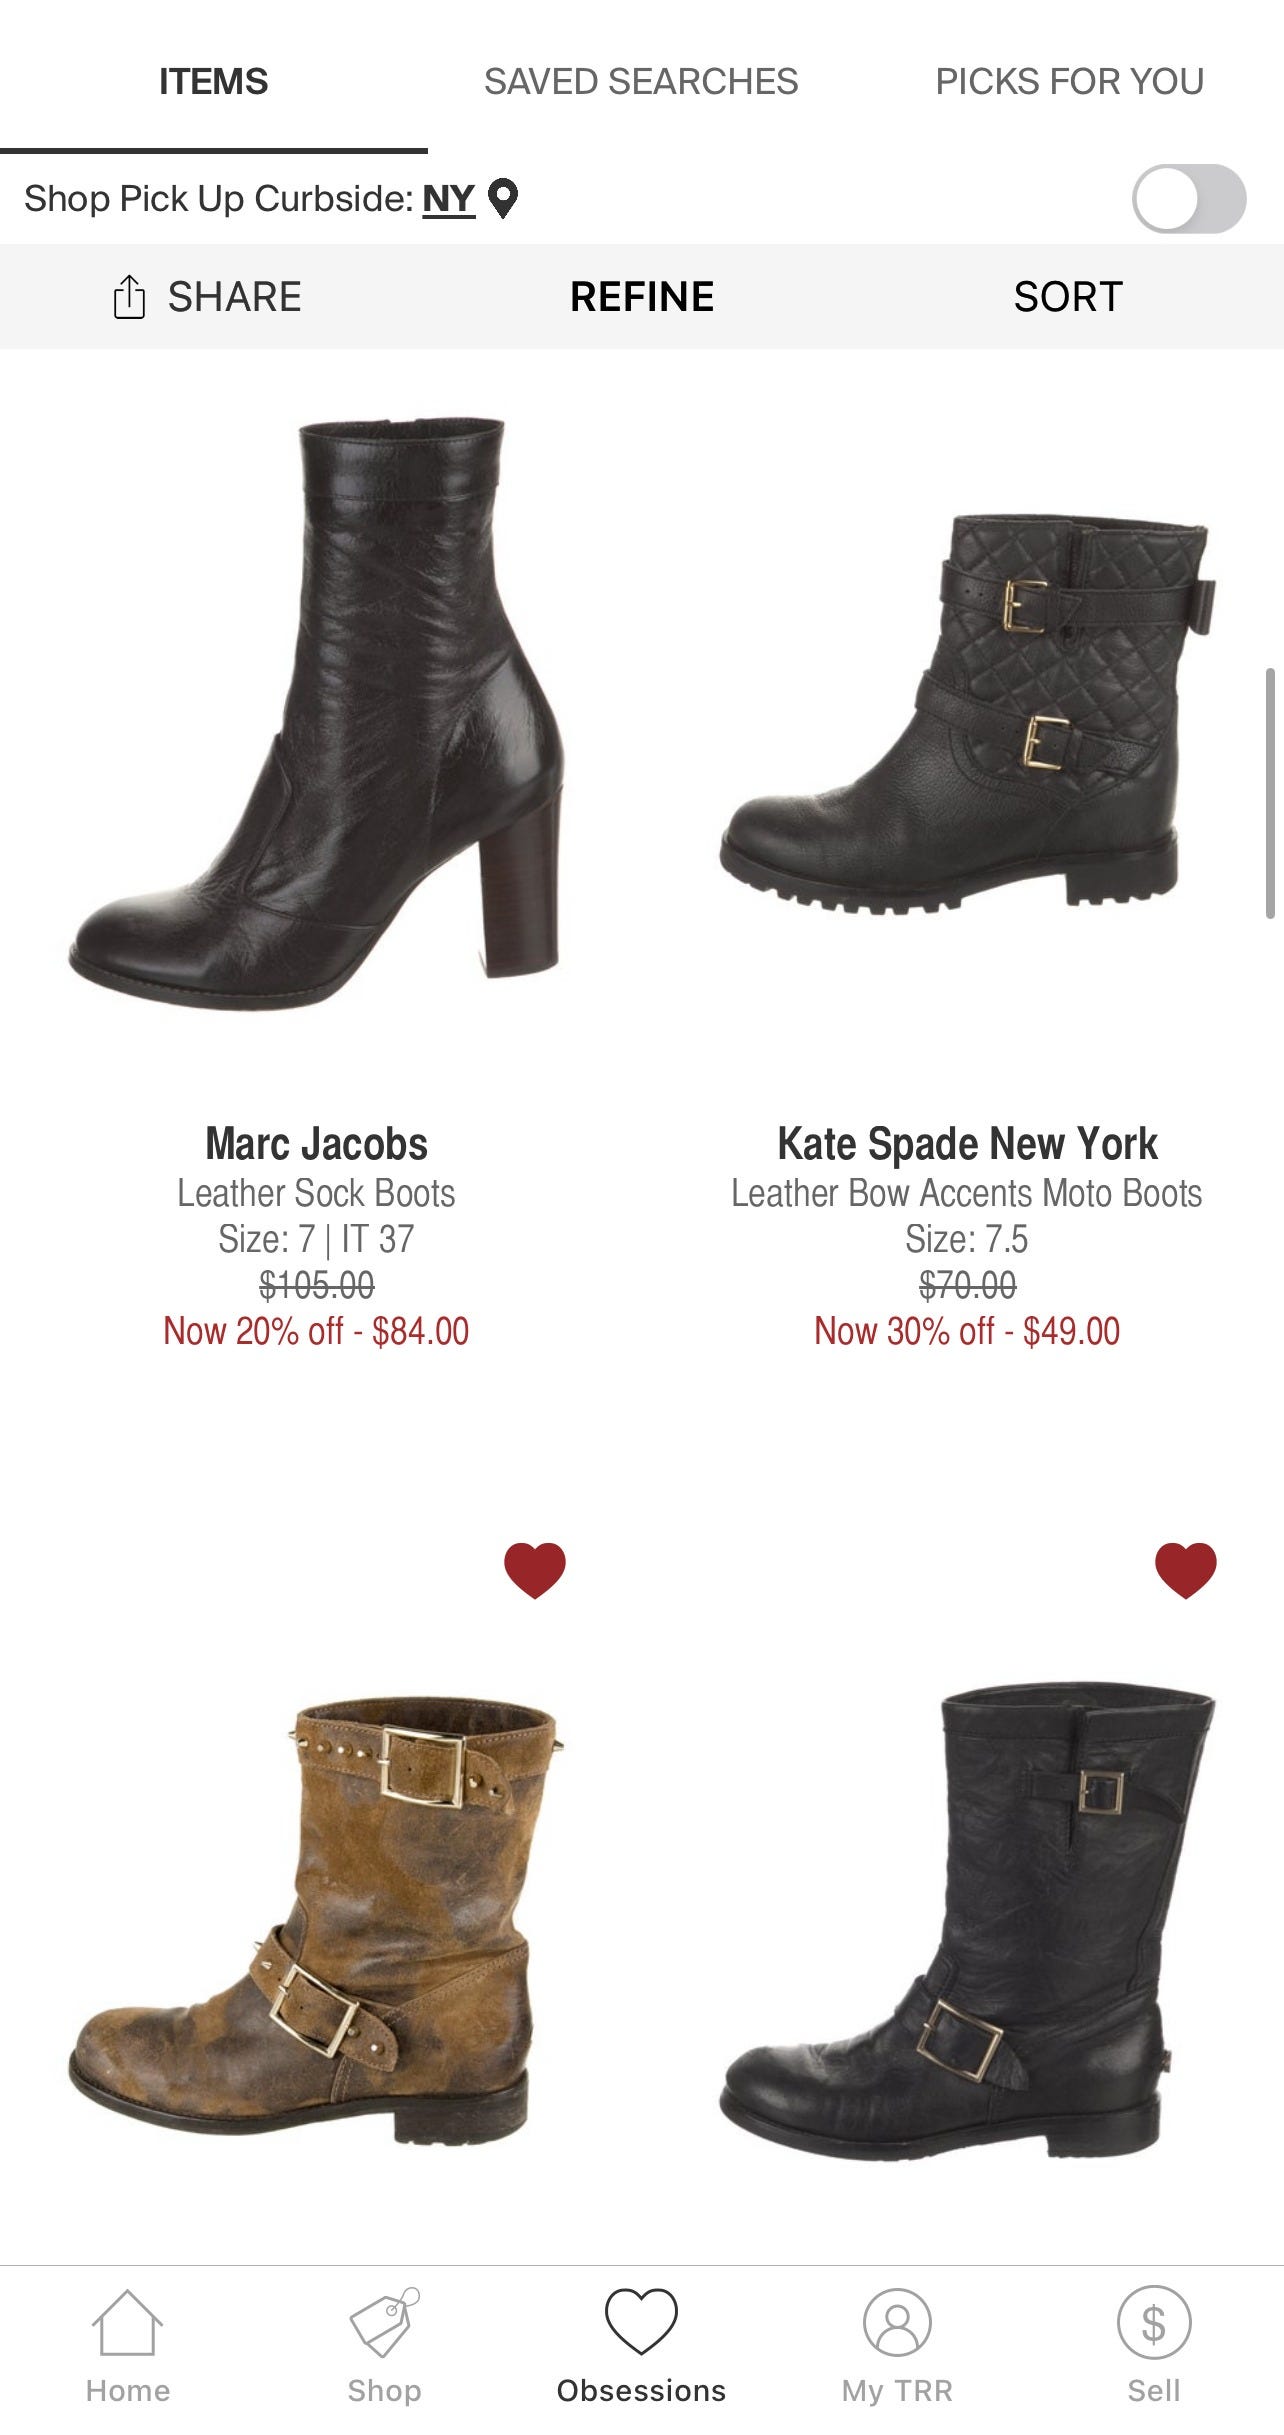Click the vertical scrollbar indicator

coord(1270,793)
